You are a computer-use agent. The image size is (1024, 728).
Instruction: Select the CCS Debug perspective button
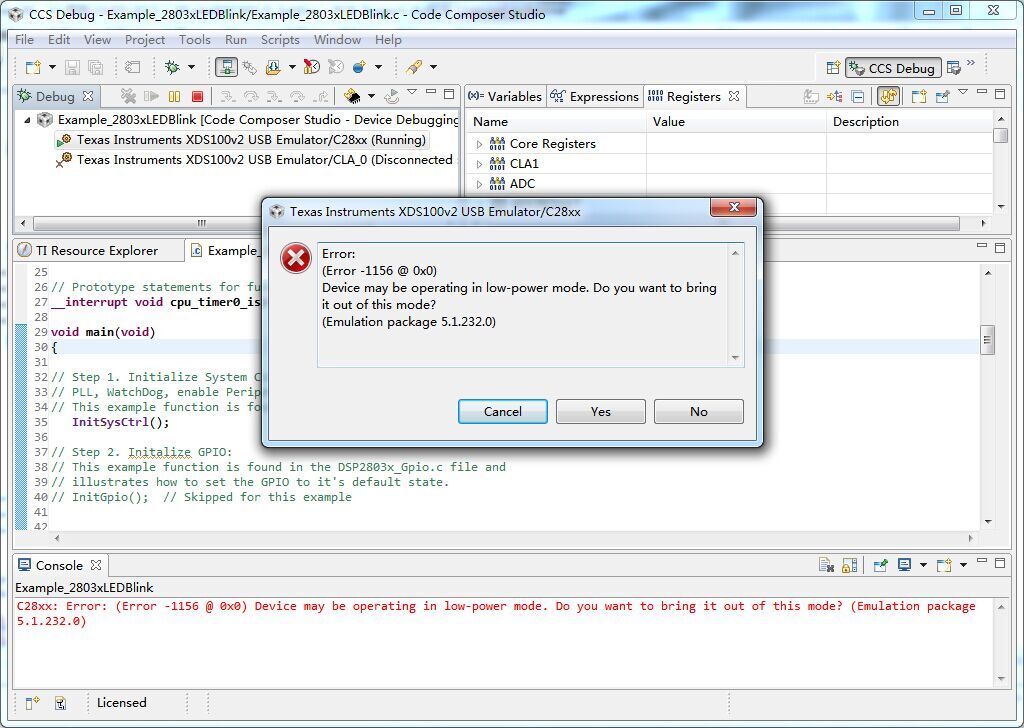(893, 68)
